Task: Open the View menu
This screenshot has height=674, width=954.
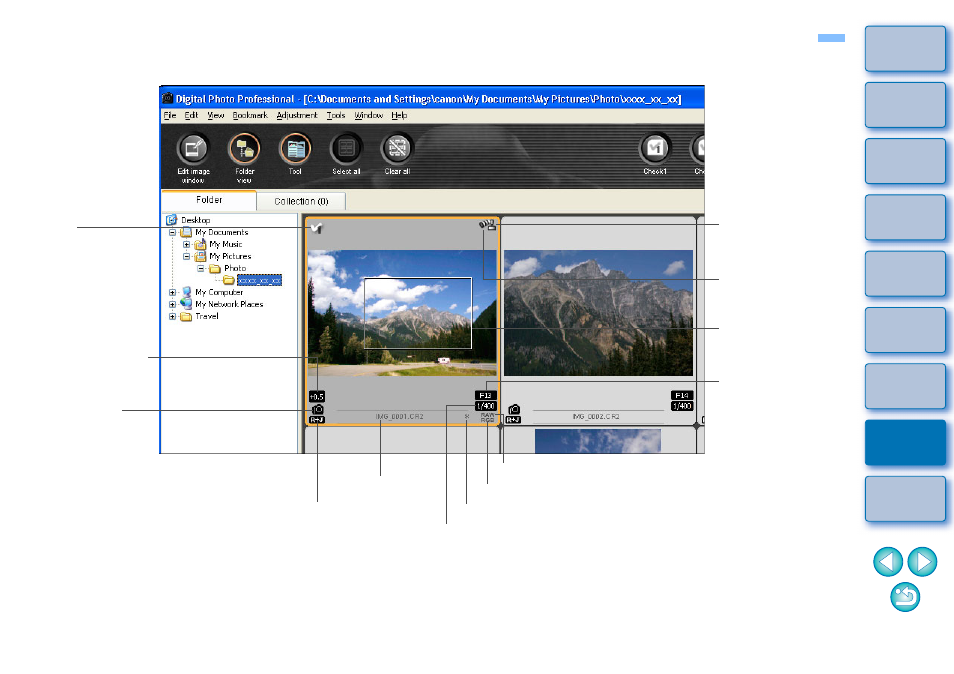Action: [215, 115]
